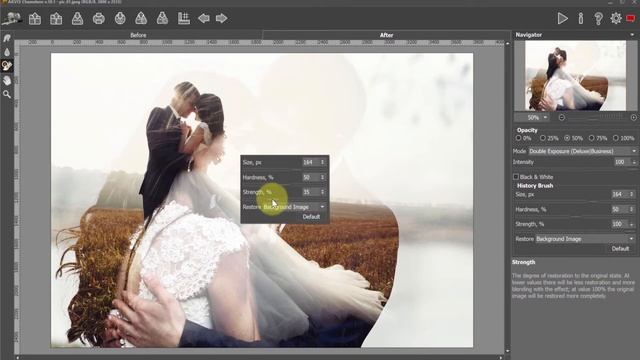
Task: Click Default button in History Brush panel
Action: (620, 249)
